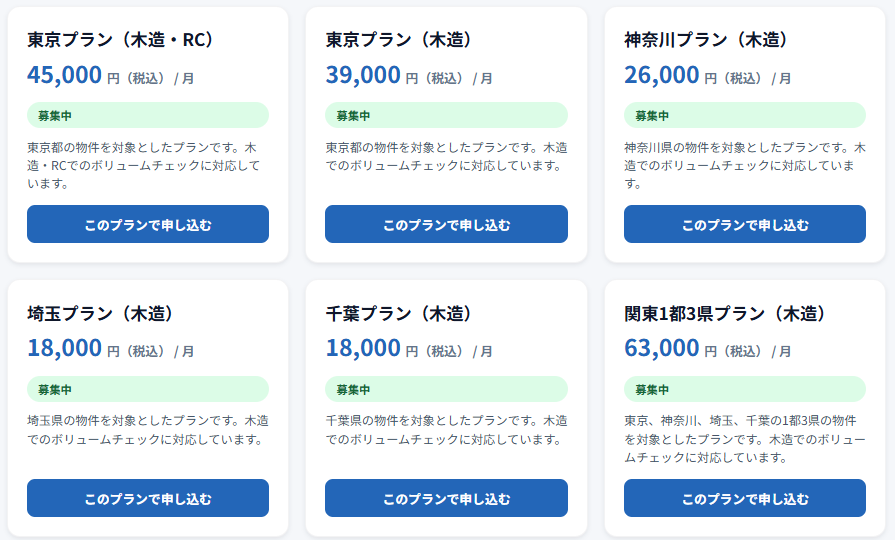The width and height of the screenshot is (895, 540).
Task: Click the 募集中 badge on 東京プラン（木造・RC）
Action: (148, 115)
